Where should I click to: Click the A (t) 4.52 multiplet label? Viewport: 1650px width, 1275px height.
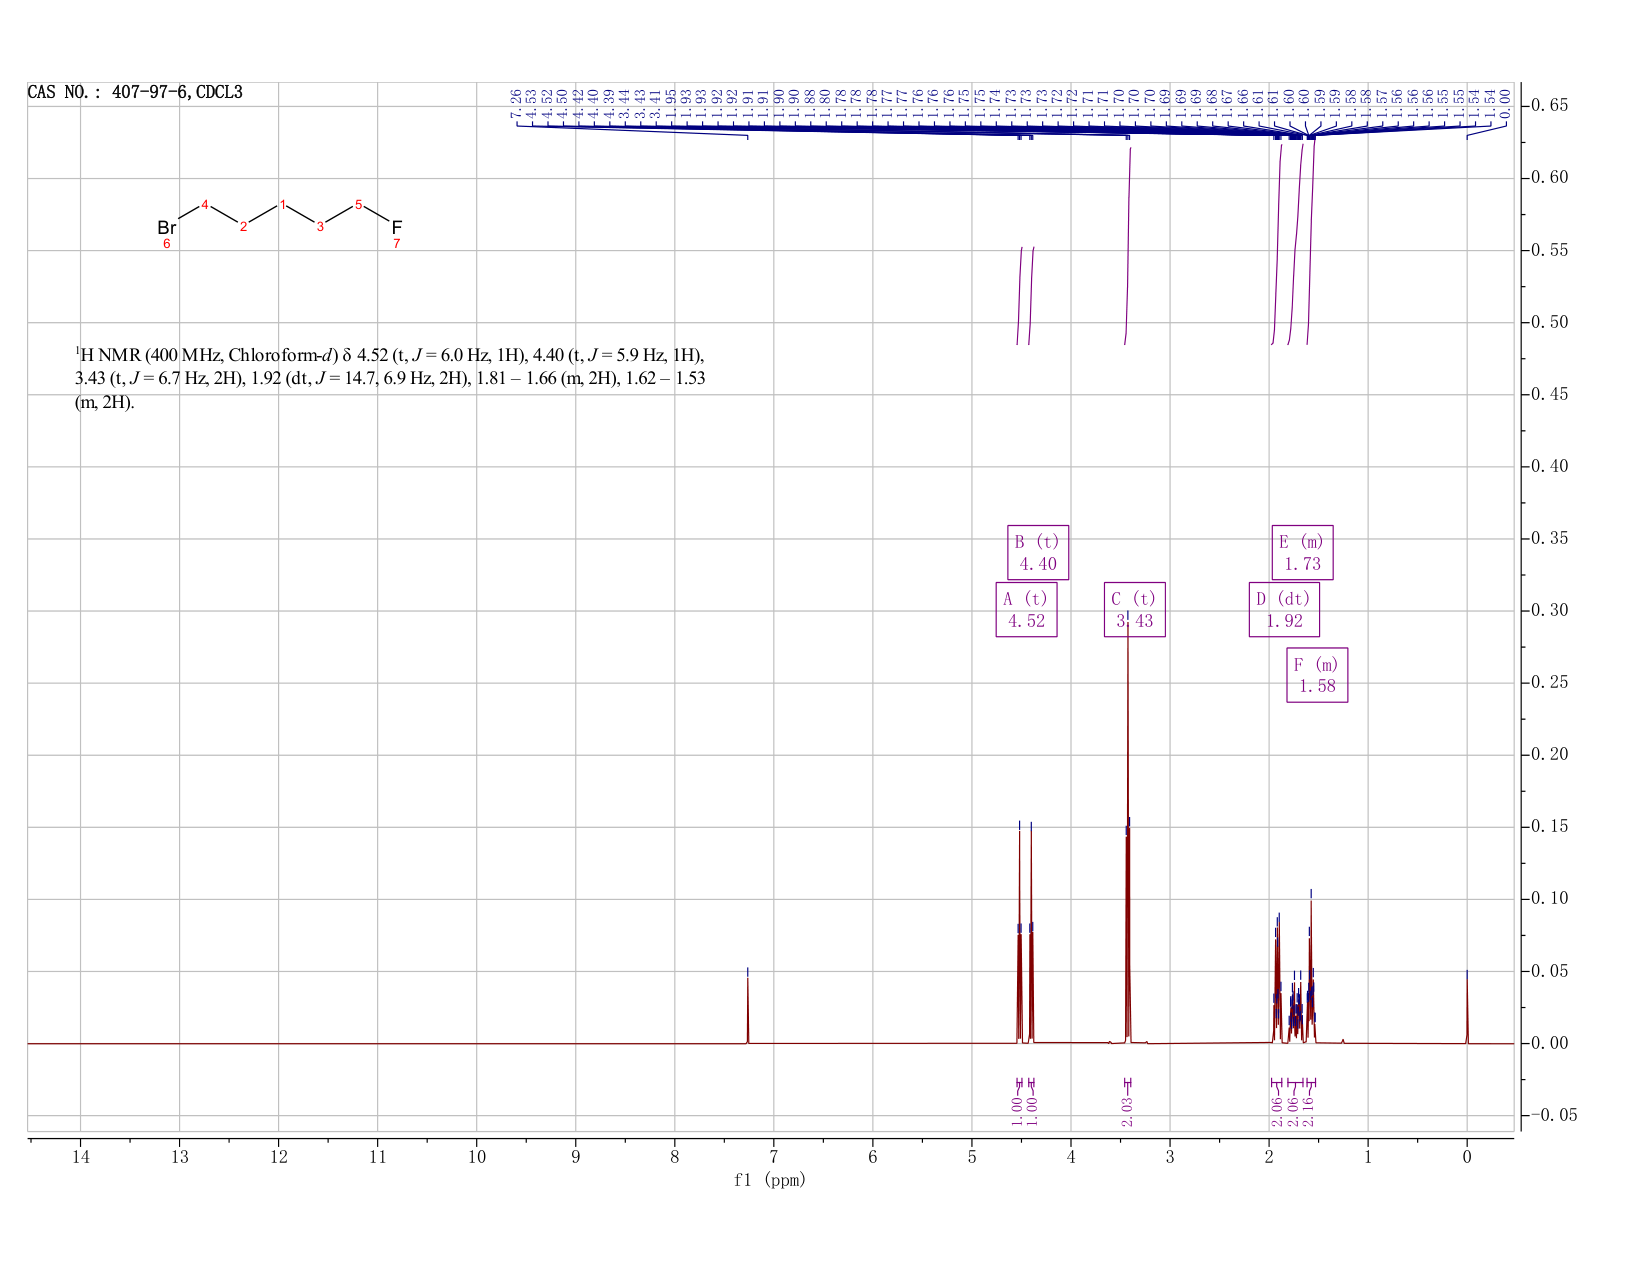(x=1026, y=609)
